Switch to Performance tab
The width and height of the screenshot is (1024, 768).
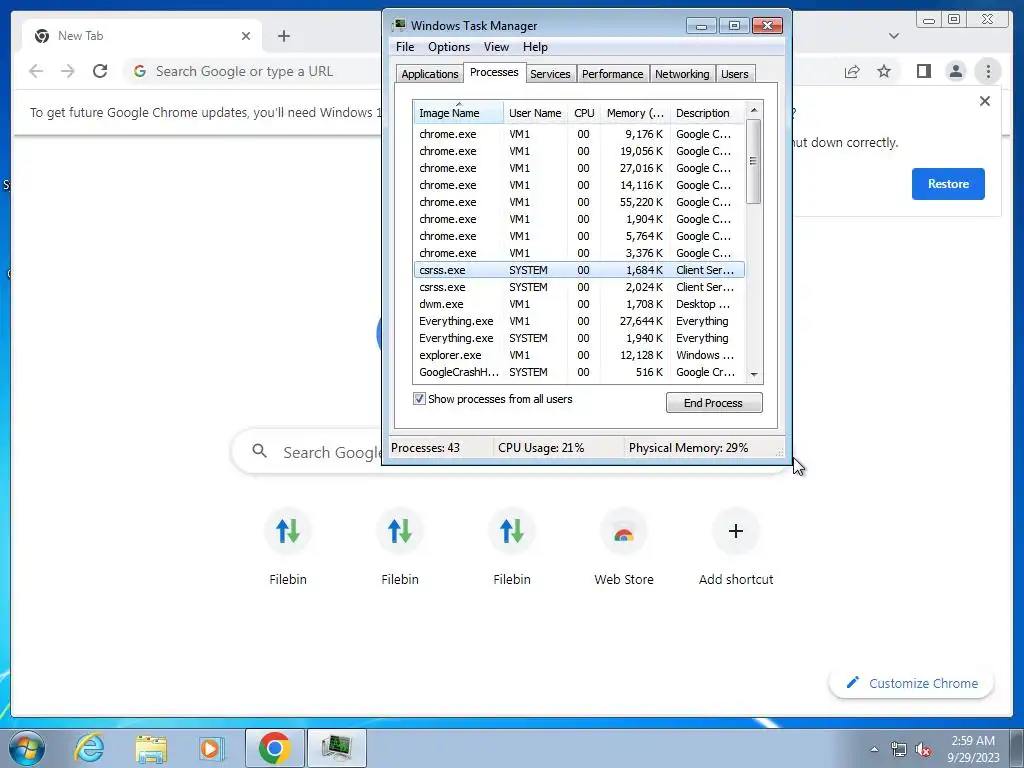612,74
